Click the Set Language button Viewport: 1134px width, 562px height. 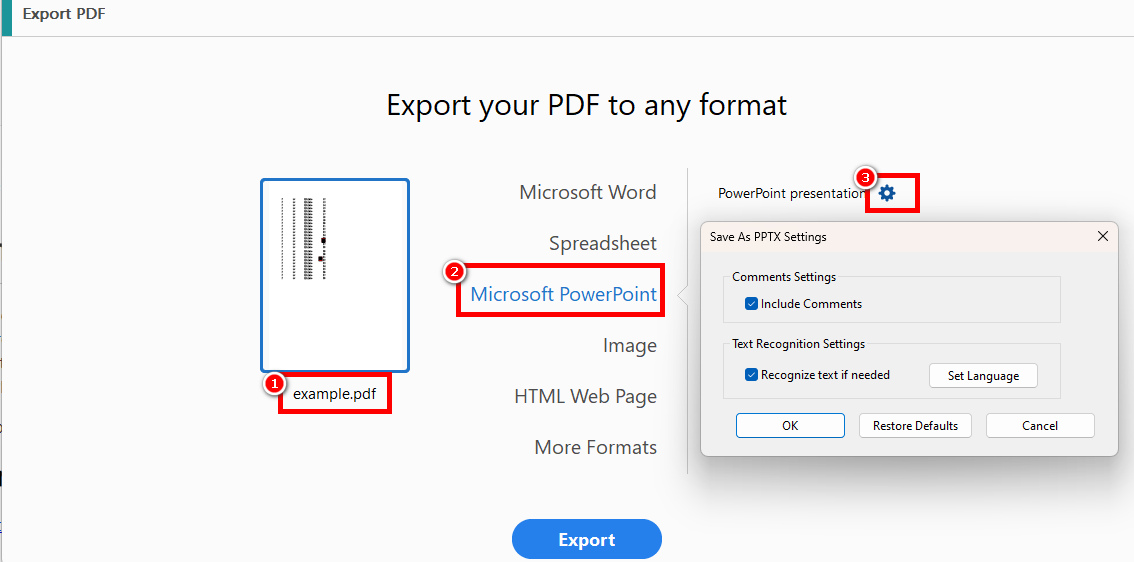(x=983, y=376)
